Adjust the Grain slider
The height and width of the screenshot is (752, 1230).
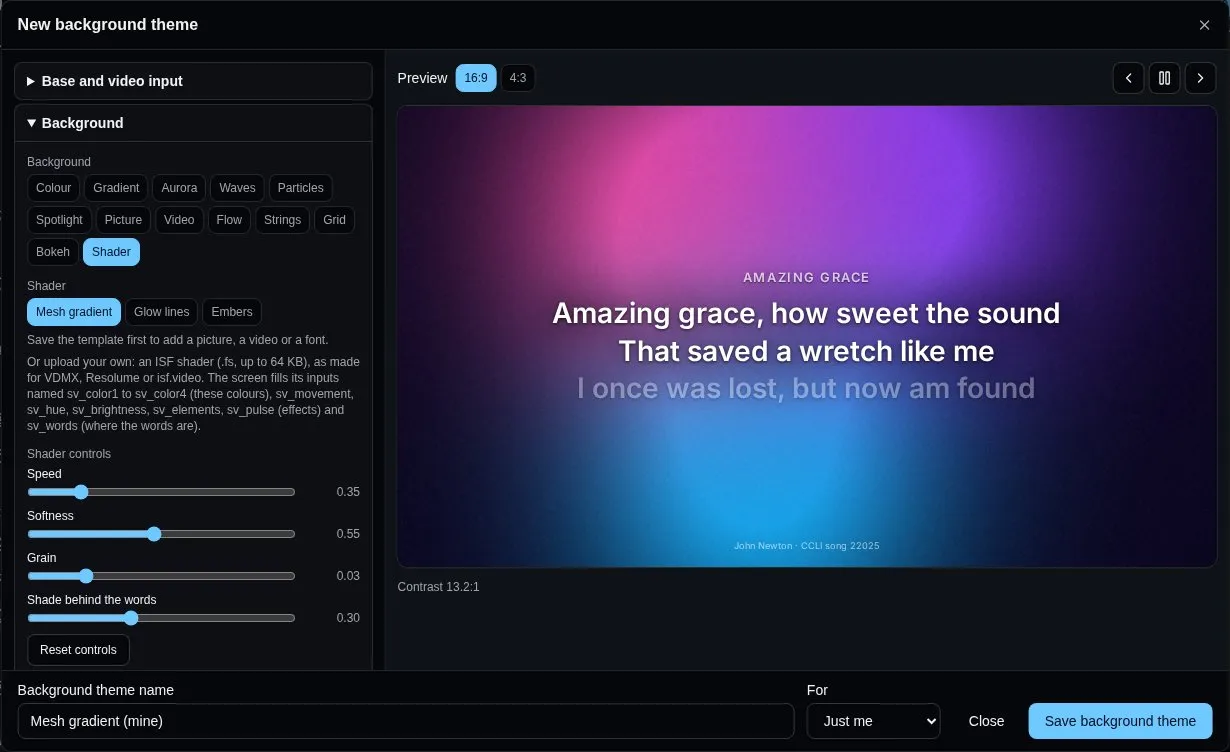[x=161, y=576]
